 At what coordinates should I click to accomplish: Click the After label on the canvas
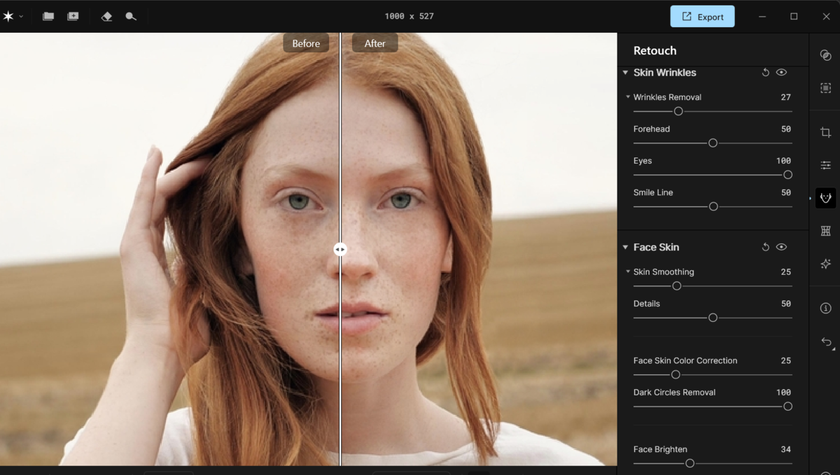click(375, 43)
